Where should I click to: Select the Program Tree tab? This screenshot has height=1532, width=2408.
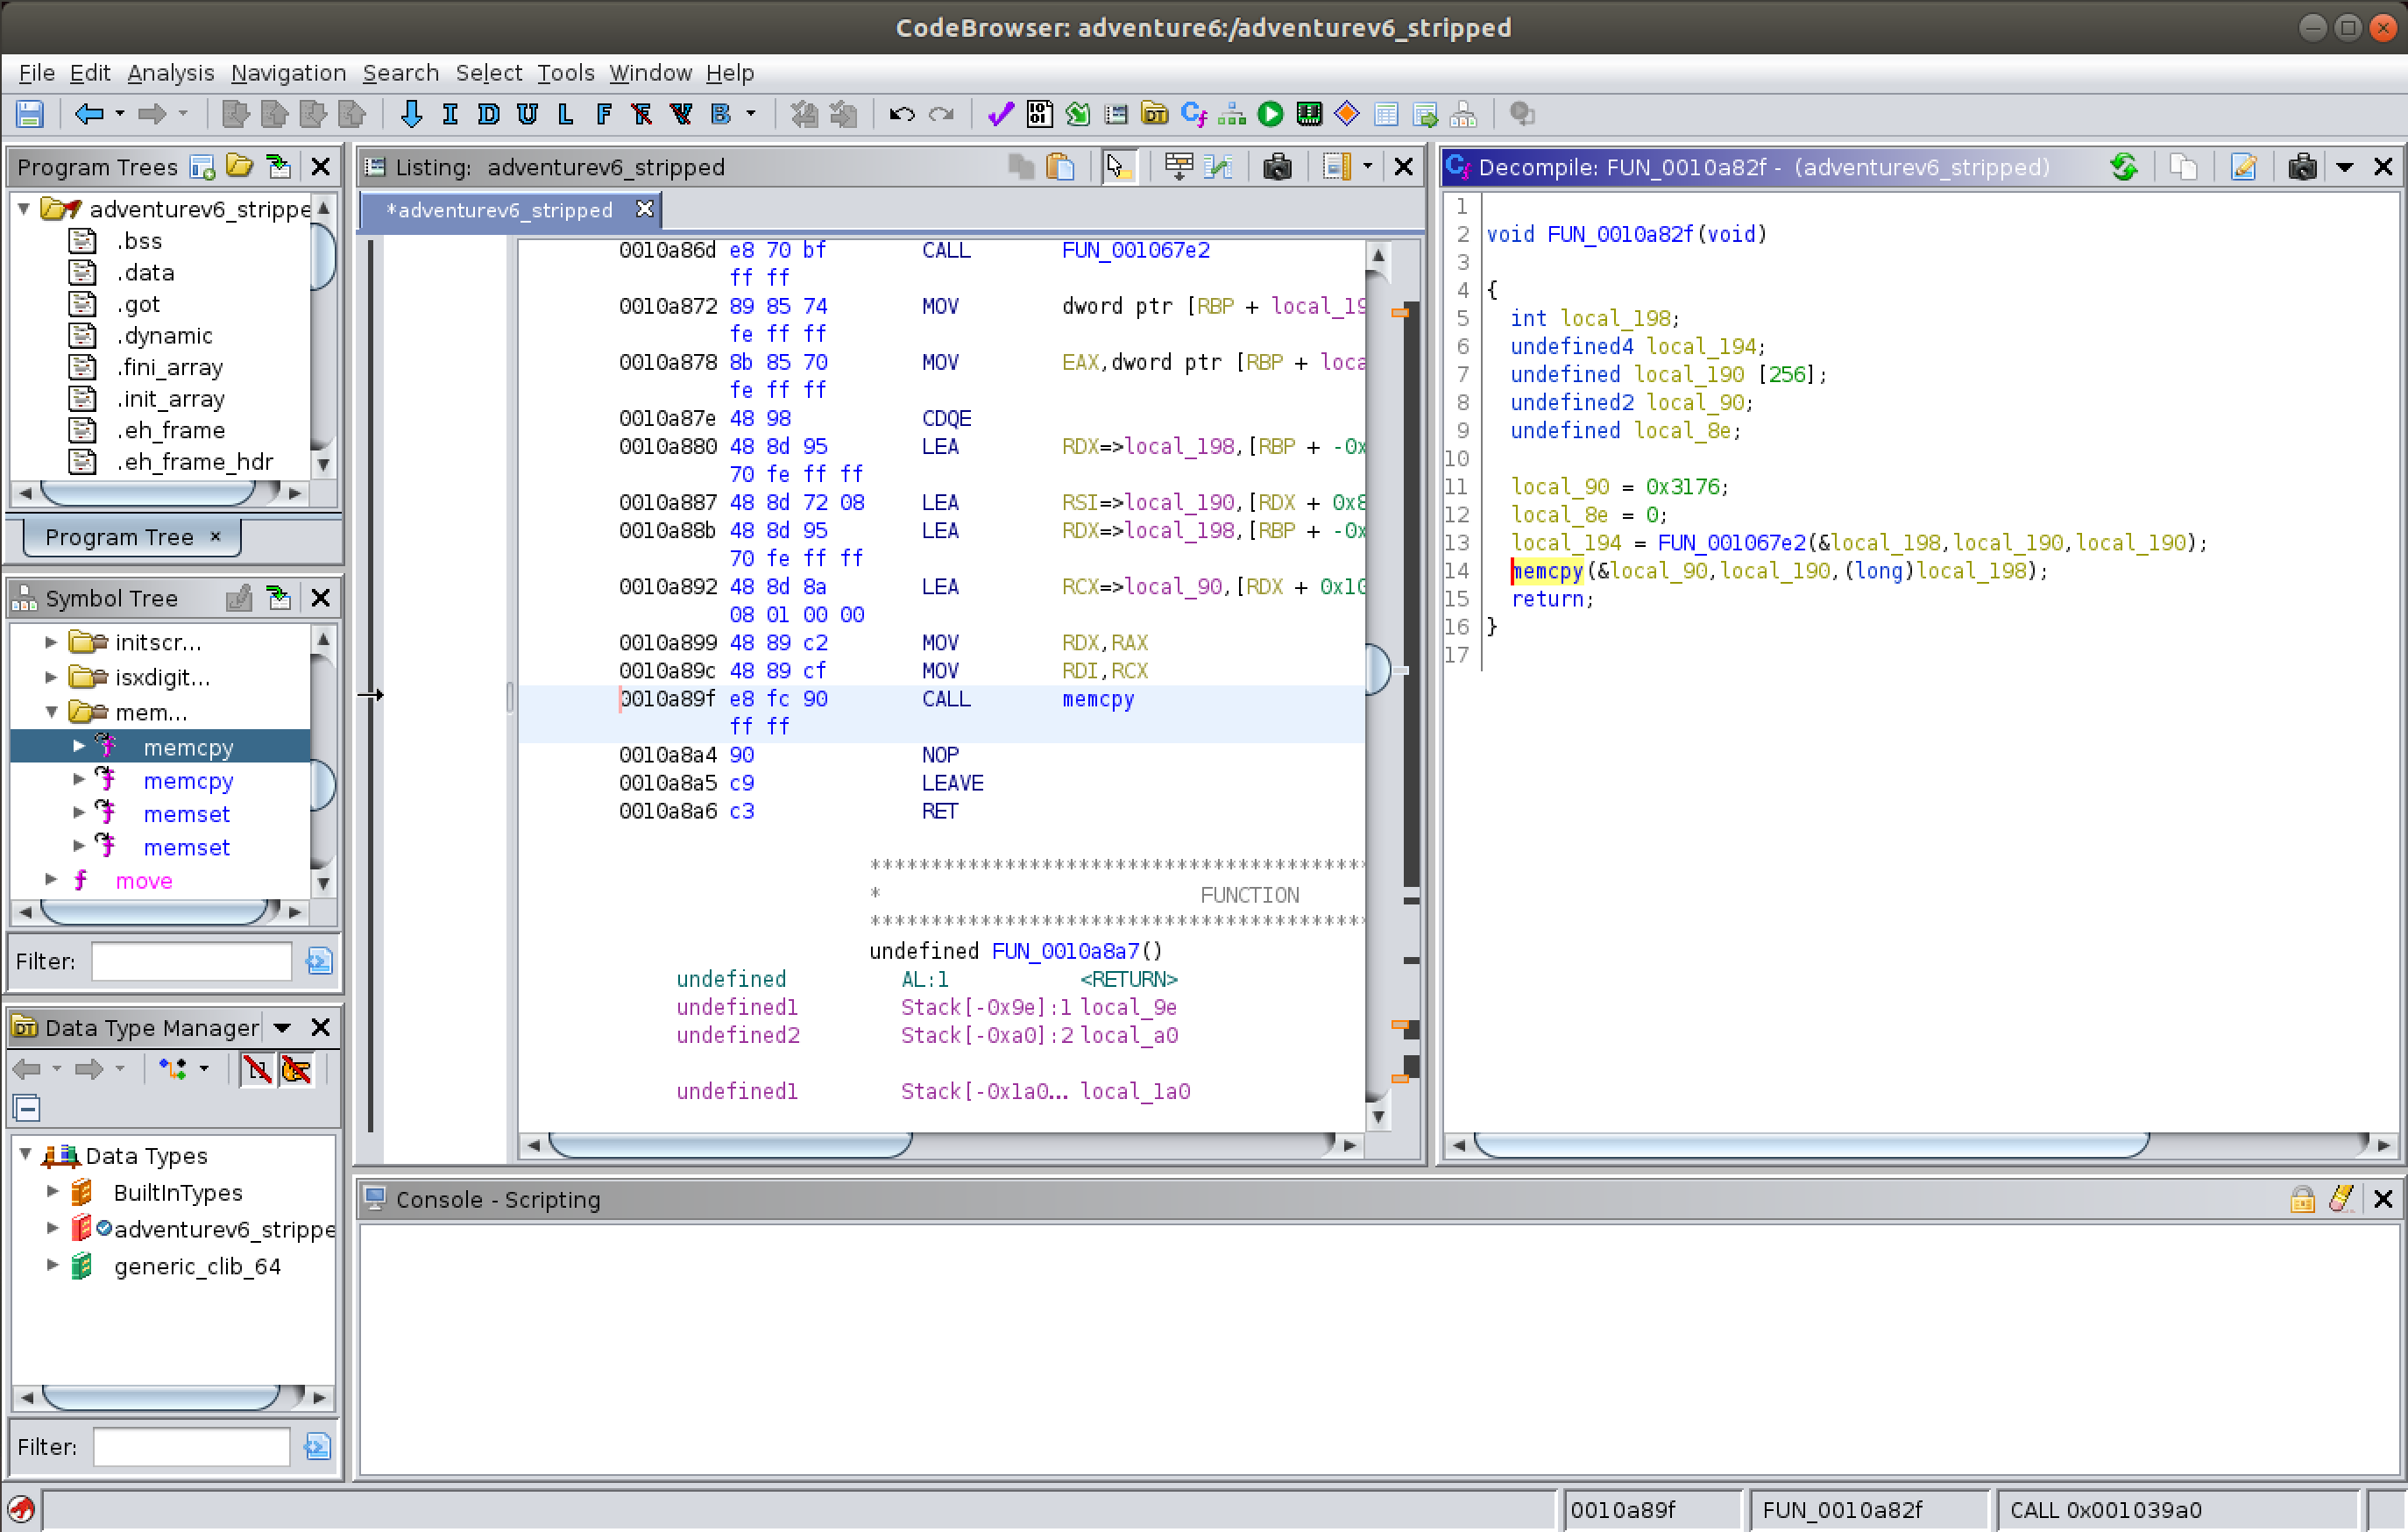[119, 537]
